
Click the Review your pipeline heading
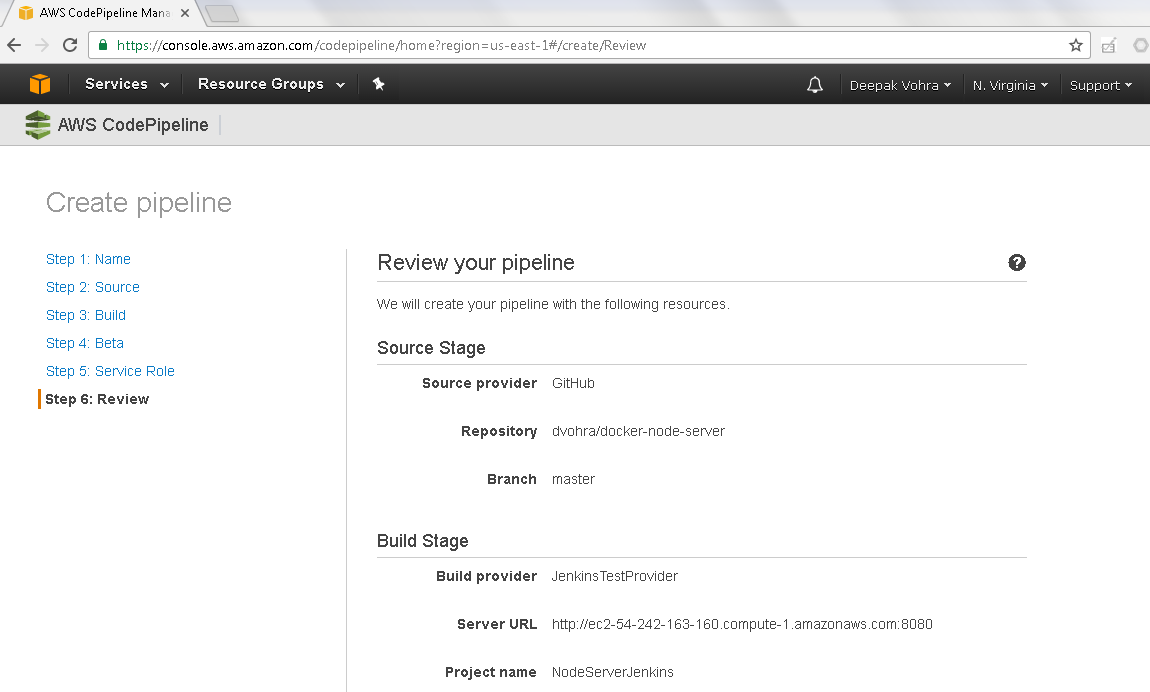(x=476, y=262)
